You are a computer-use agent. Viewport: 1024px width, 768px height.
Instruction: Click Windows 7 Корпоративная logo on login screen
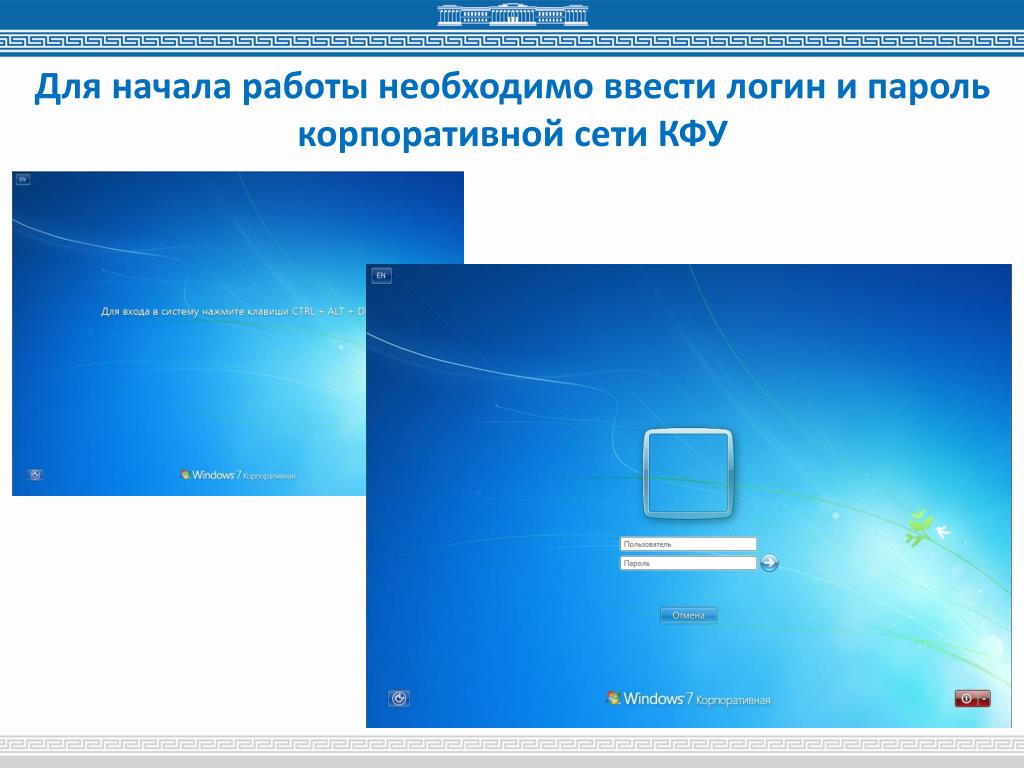(688, 699)
